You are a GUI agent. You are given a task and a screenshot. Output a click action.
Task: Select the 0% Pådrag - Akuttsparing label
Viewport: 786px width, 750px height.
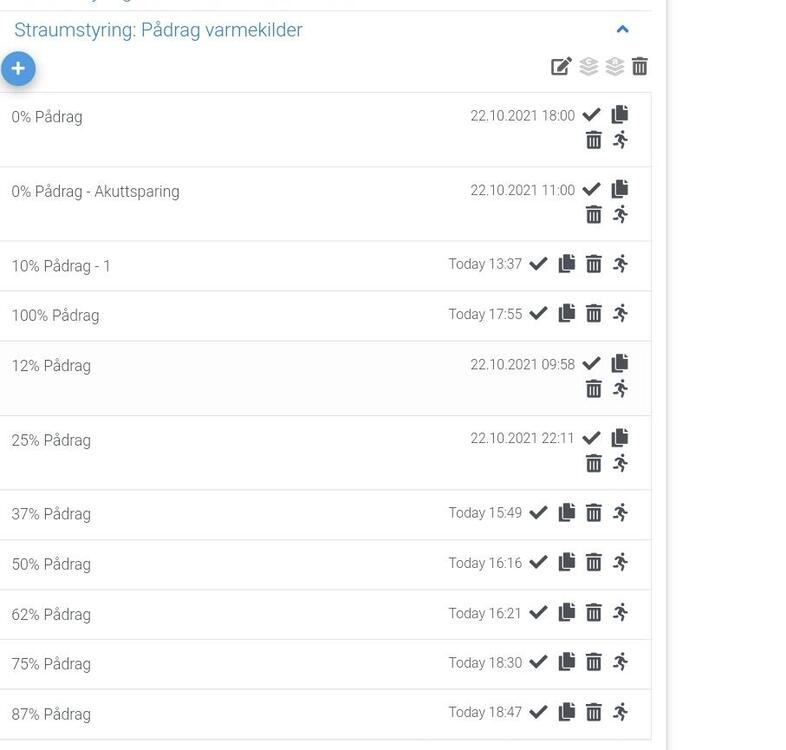click(x=95, y=191)
